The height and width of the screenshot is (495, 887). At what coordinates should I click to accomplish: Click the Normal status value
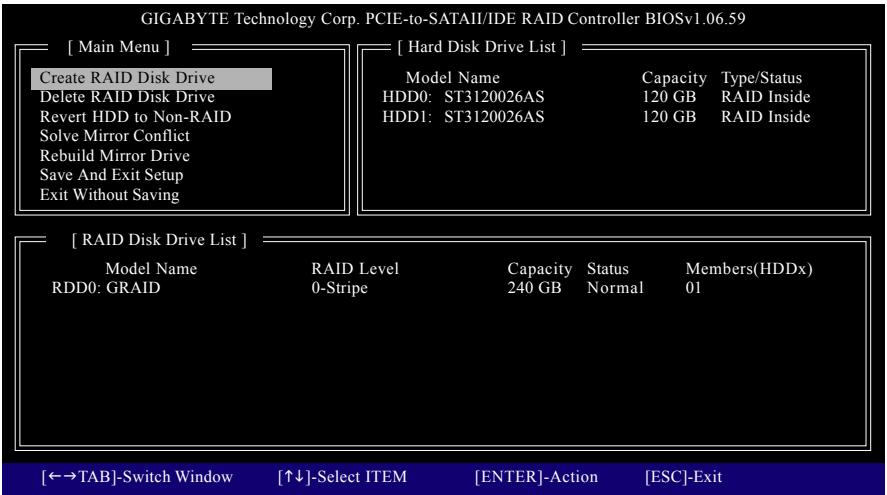(x=615, y=288)
